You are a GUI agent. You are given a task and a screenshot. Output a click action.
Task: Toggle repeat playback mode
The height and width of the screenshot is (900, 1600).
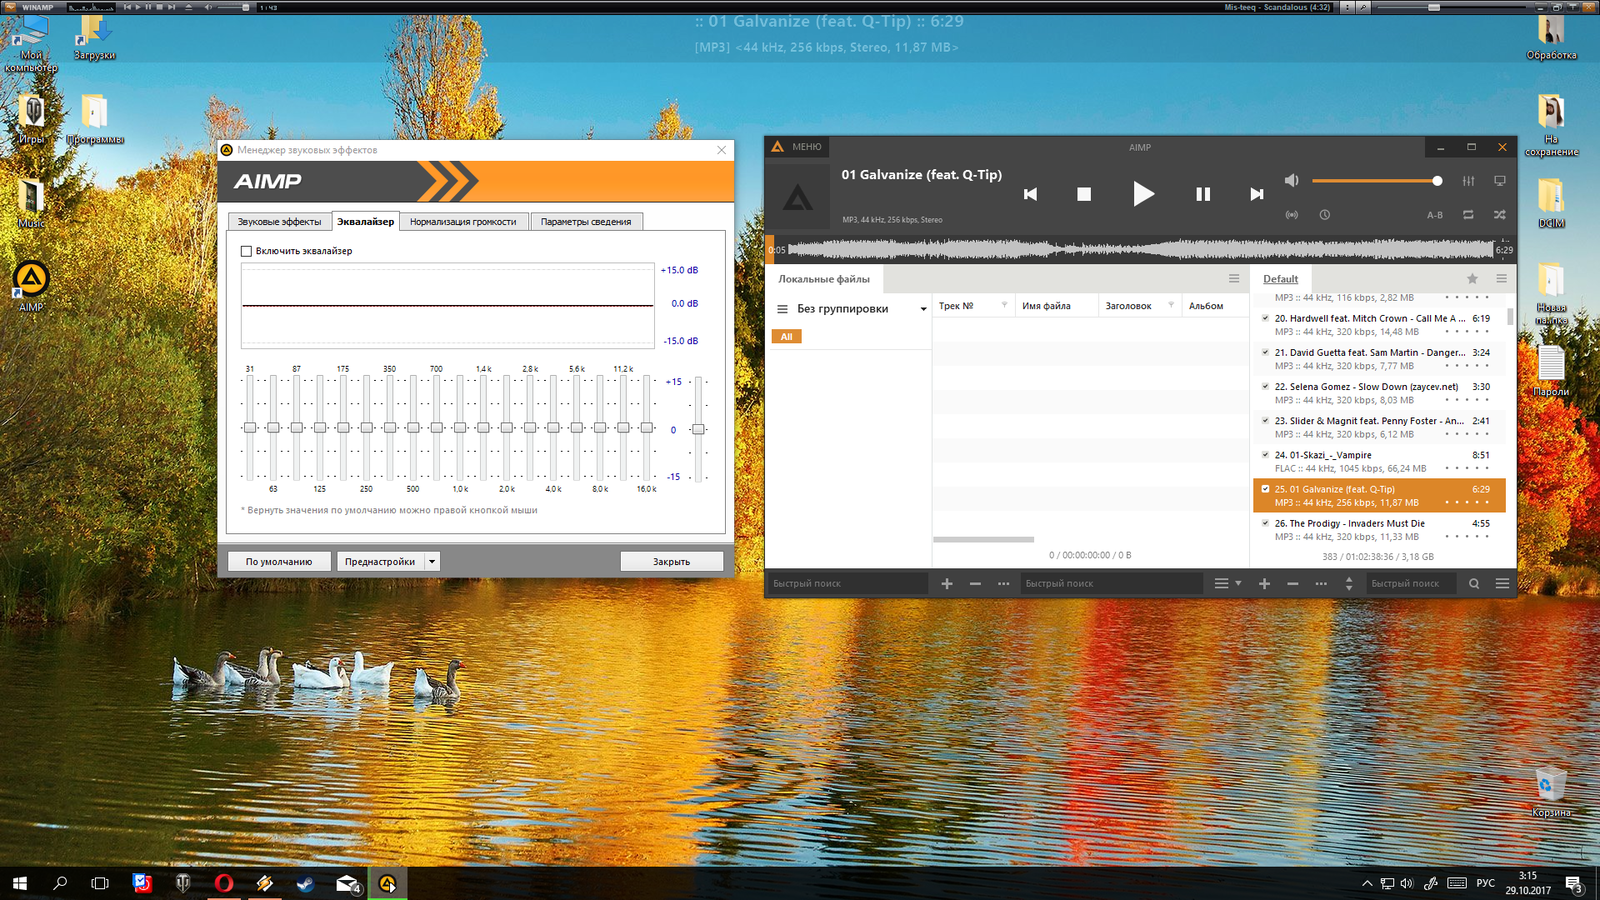[x=1468, y=214]
